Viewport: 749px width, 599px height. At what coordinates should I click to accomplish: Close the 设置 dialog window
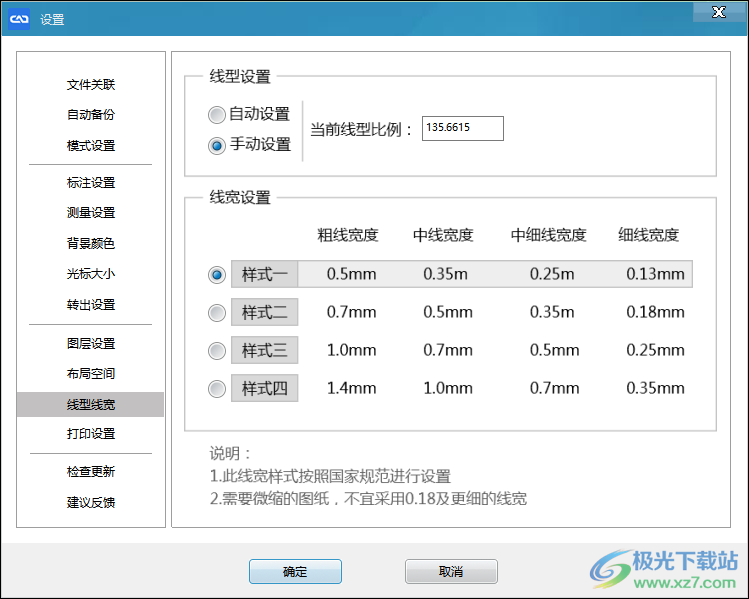click(x=719, y=12)
